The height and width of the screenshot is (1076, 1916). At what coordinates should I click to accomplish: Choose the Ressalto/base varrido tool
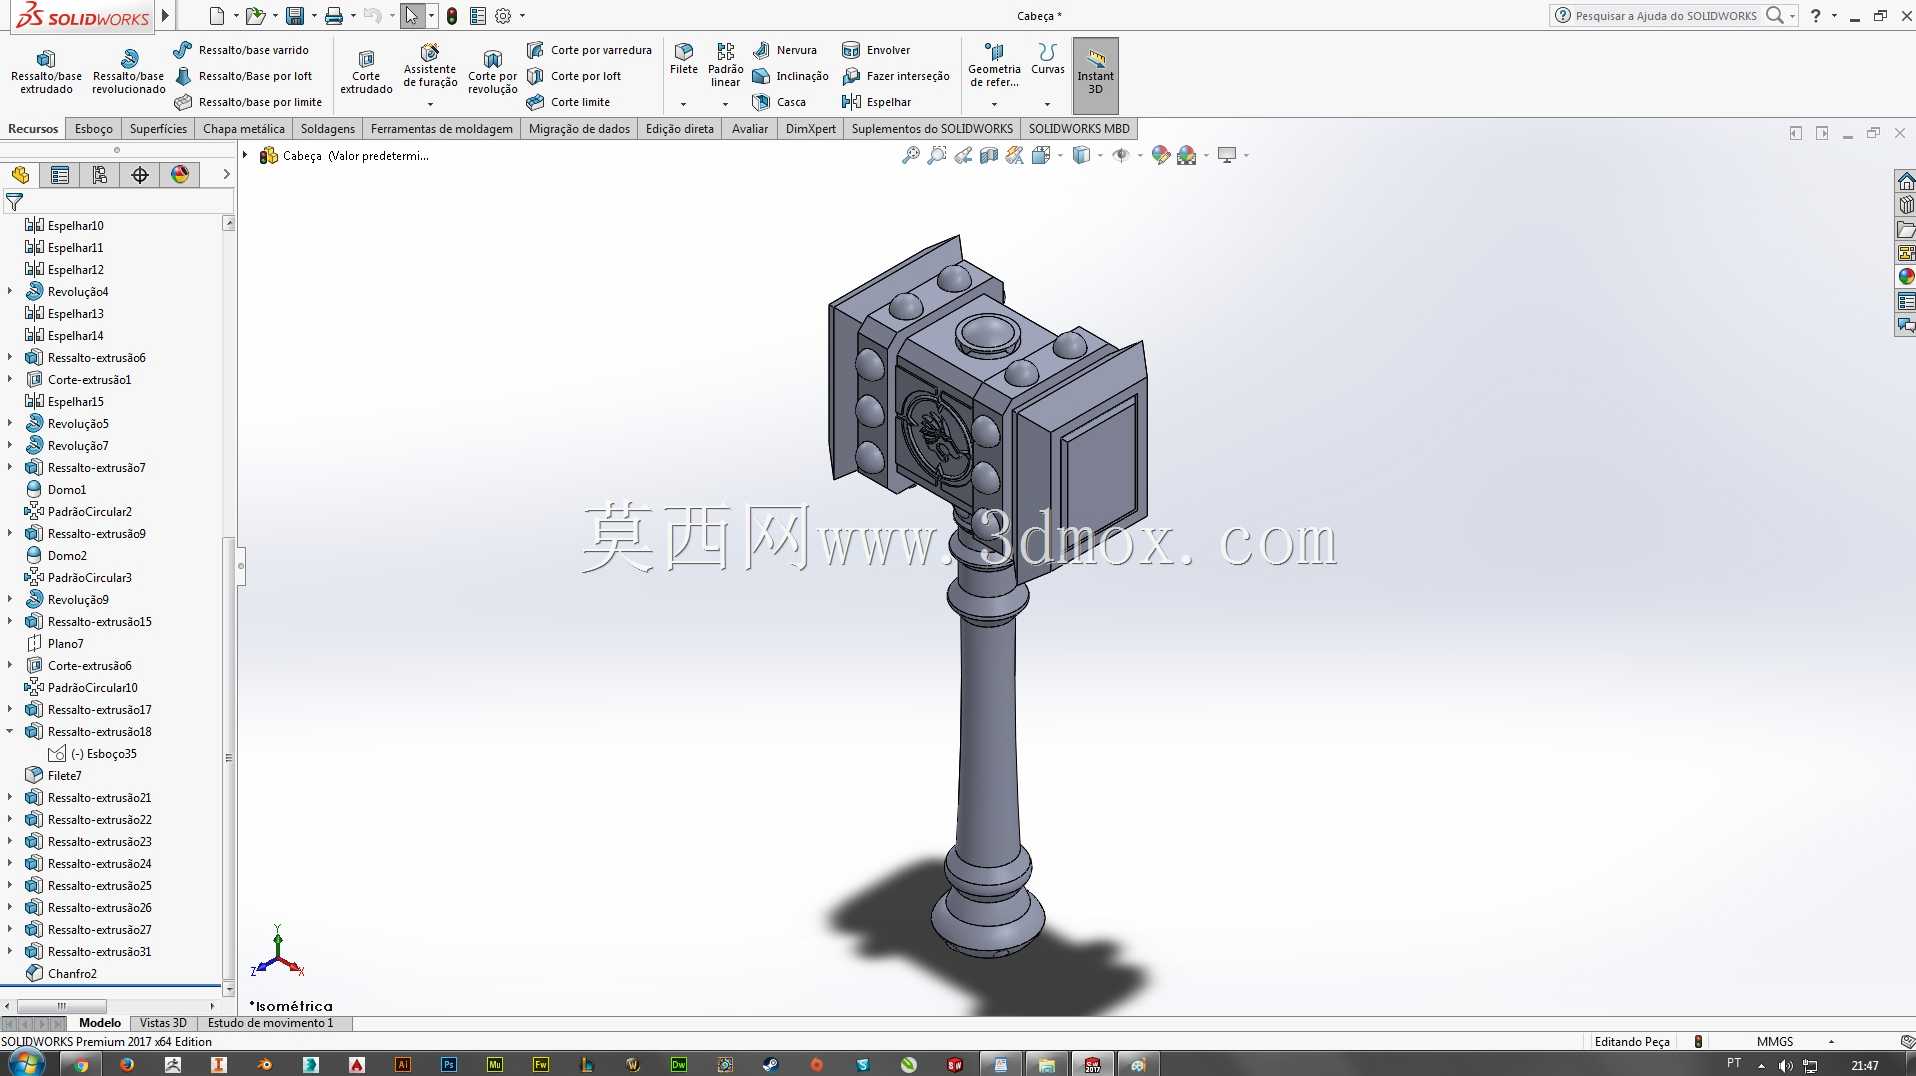pos(241,50)
